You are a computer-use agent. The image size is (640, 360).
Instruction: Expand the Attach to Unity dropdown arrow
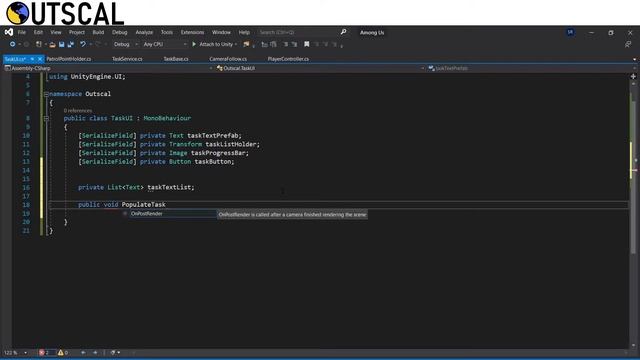(236, 44)
